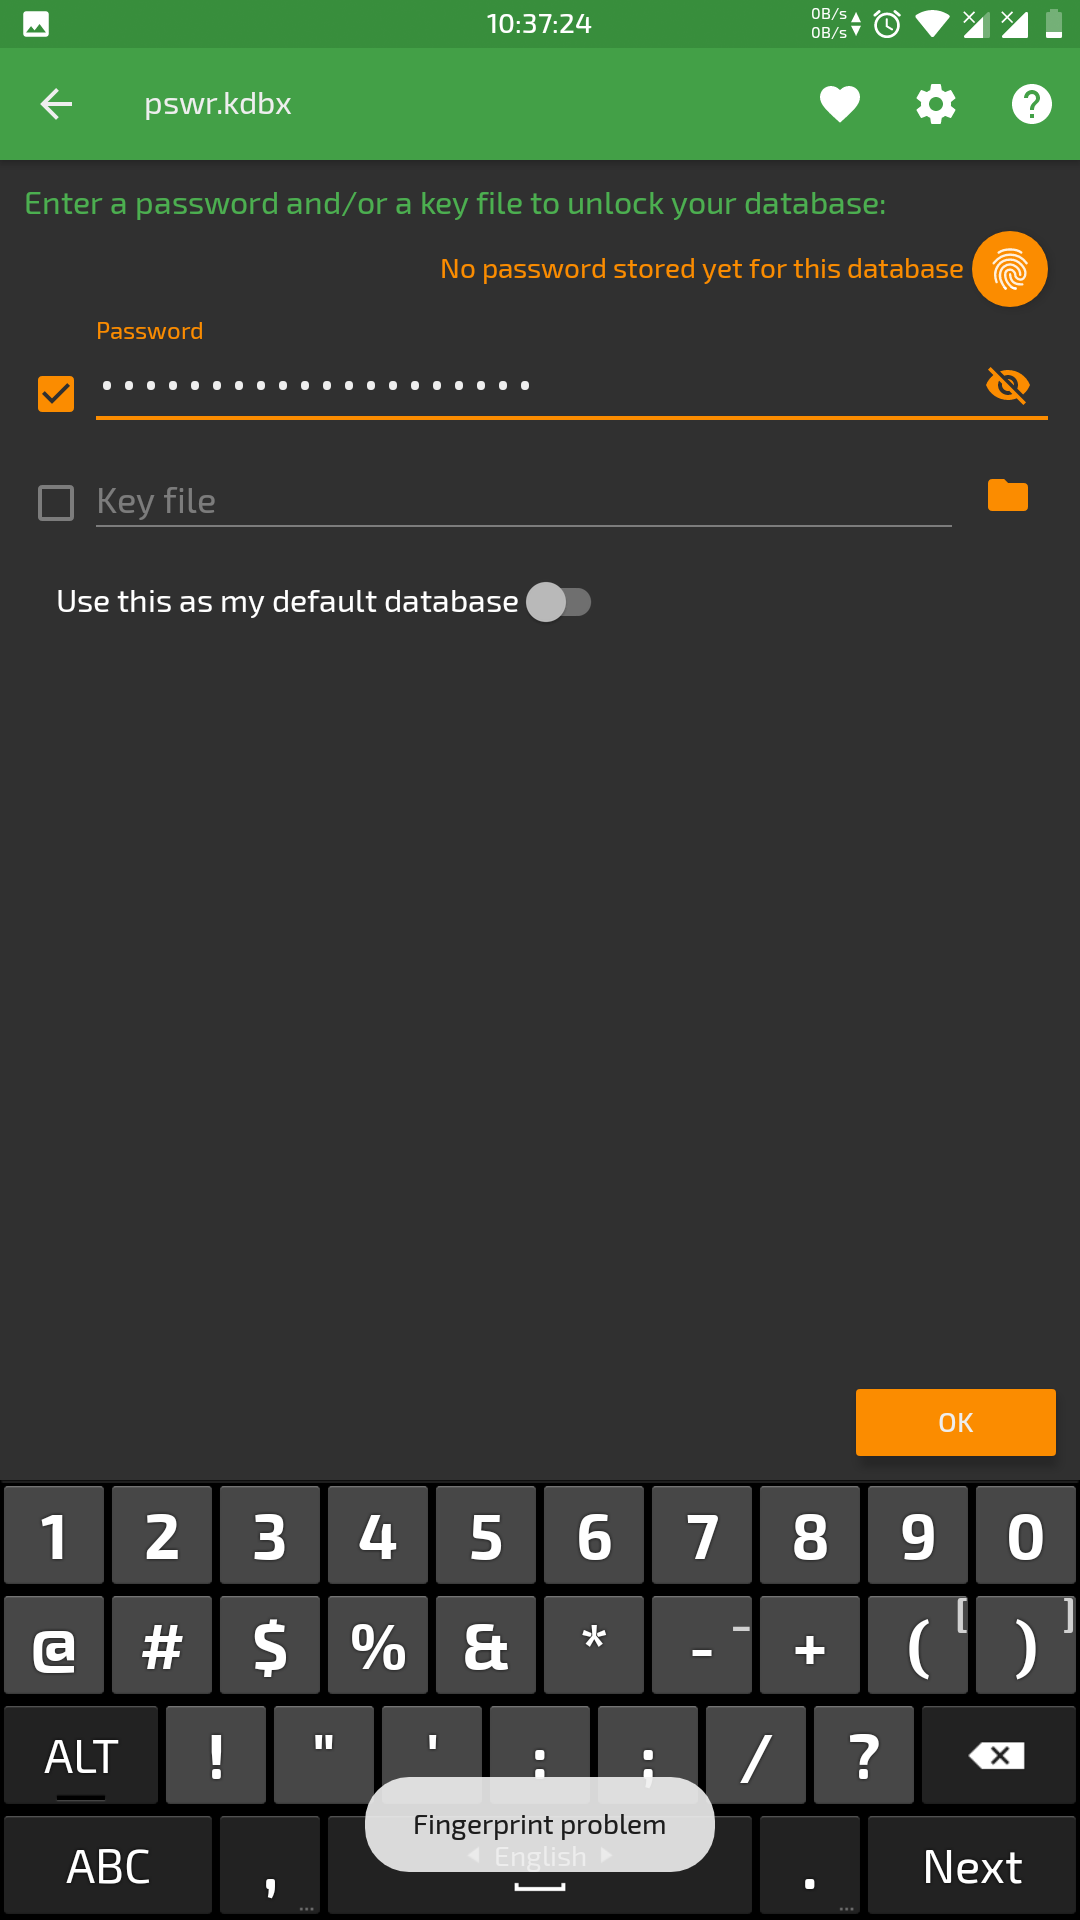Tap the alarm clock status icon
This screenshot has height=1920, width=1080.
887,24
